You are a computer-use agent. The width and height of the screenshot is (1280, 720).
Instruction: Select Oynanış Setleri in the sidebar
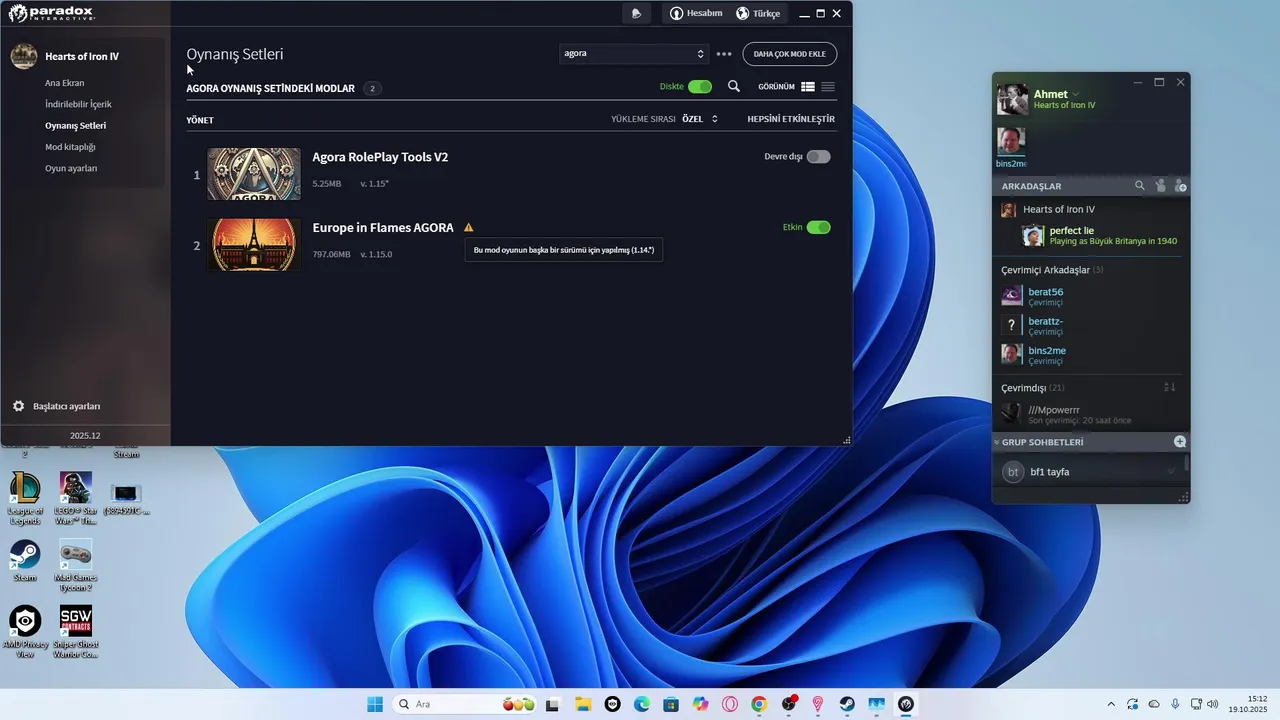76,126
